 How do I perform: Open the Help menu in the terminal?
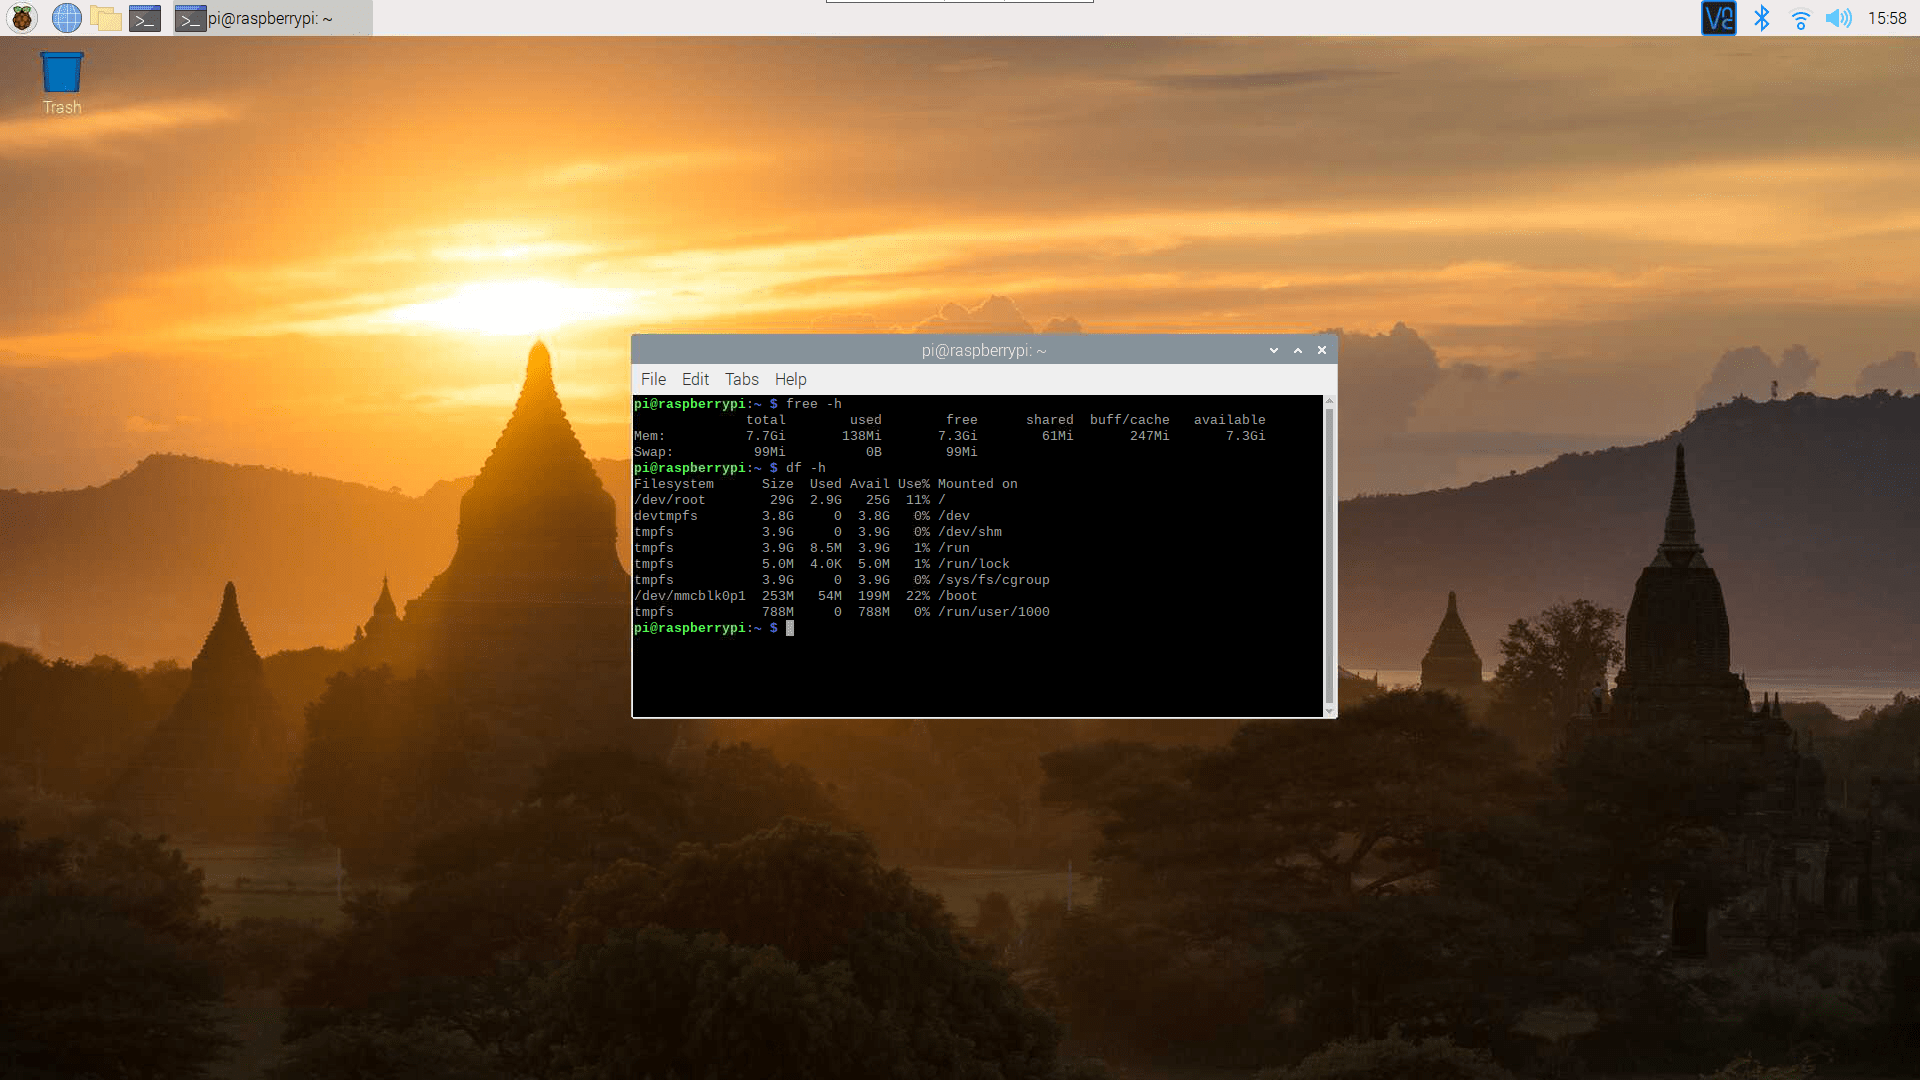click(x=790, y=379)
